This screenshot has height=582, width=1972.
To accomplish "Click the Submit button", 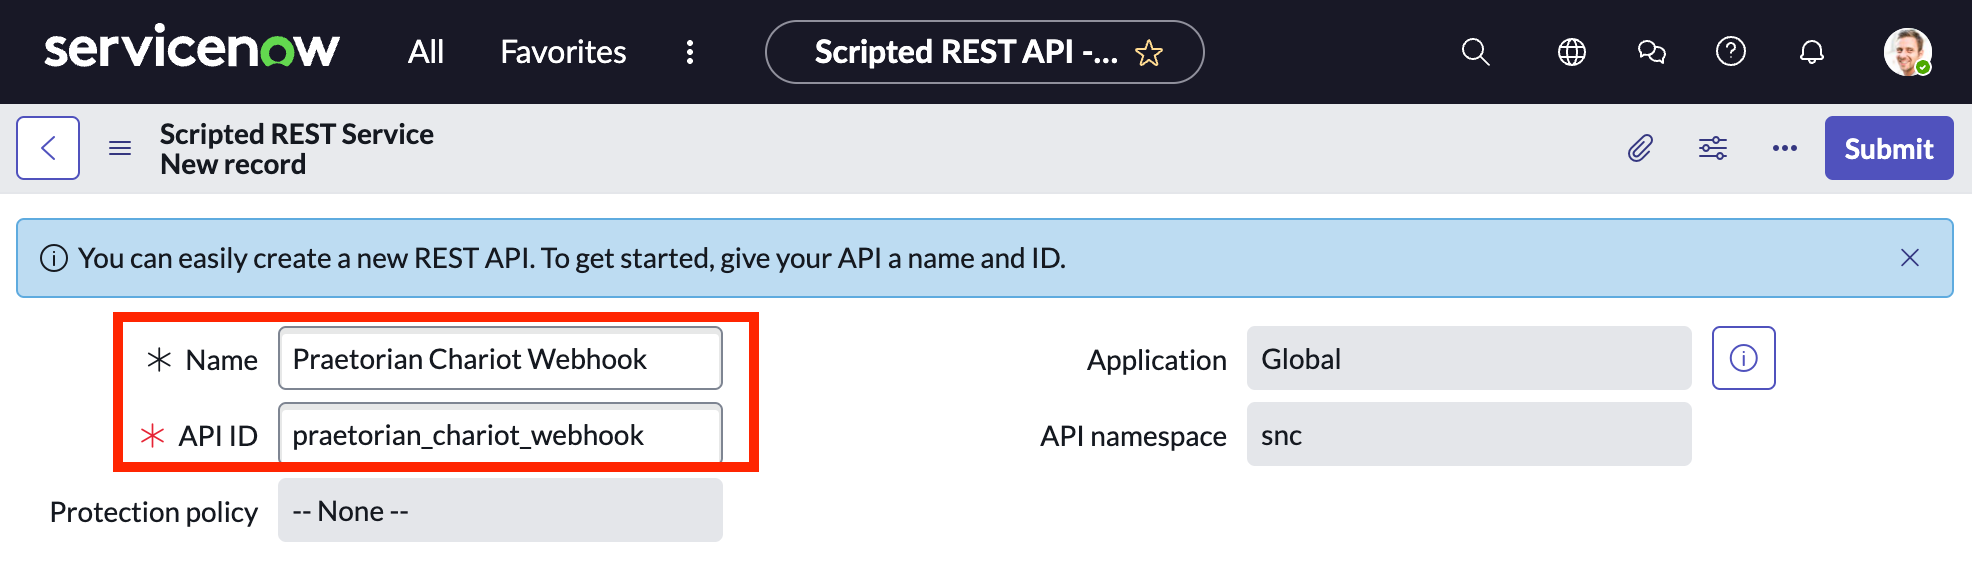I will click(1889, 148).
